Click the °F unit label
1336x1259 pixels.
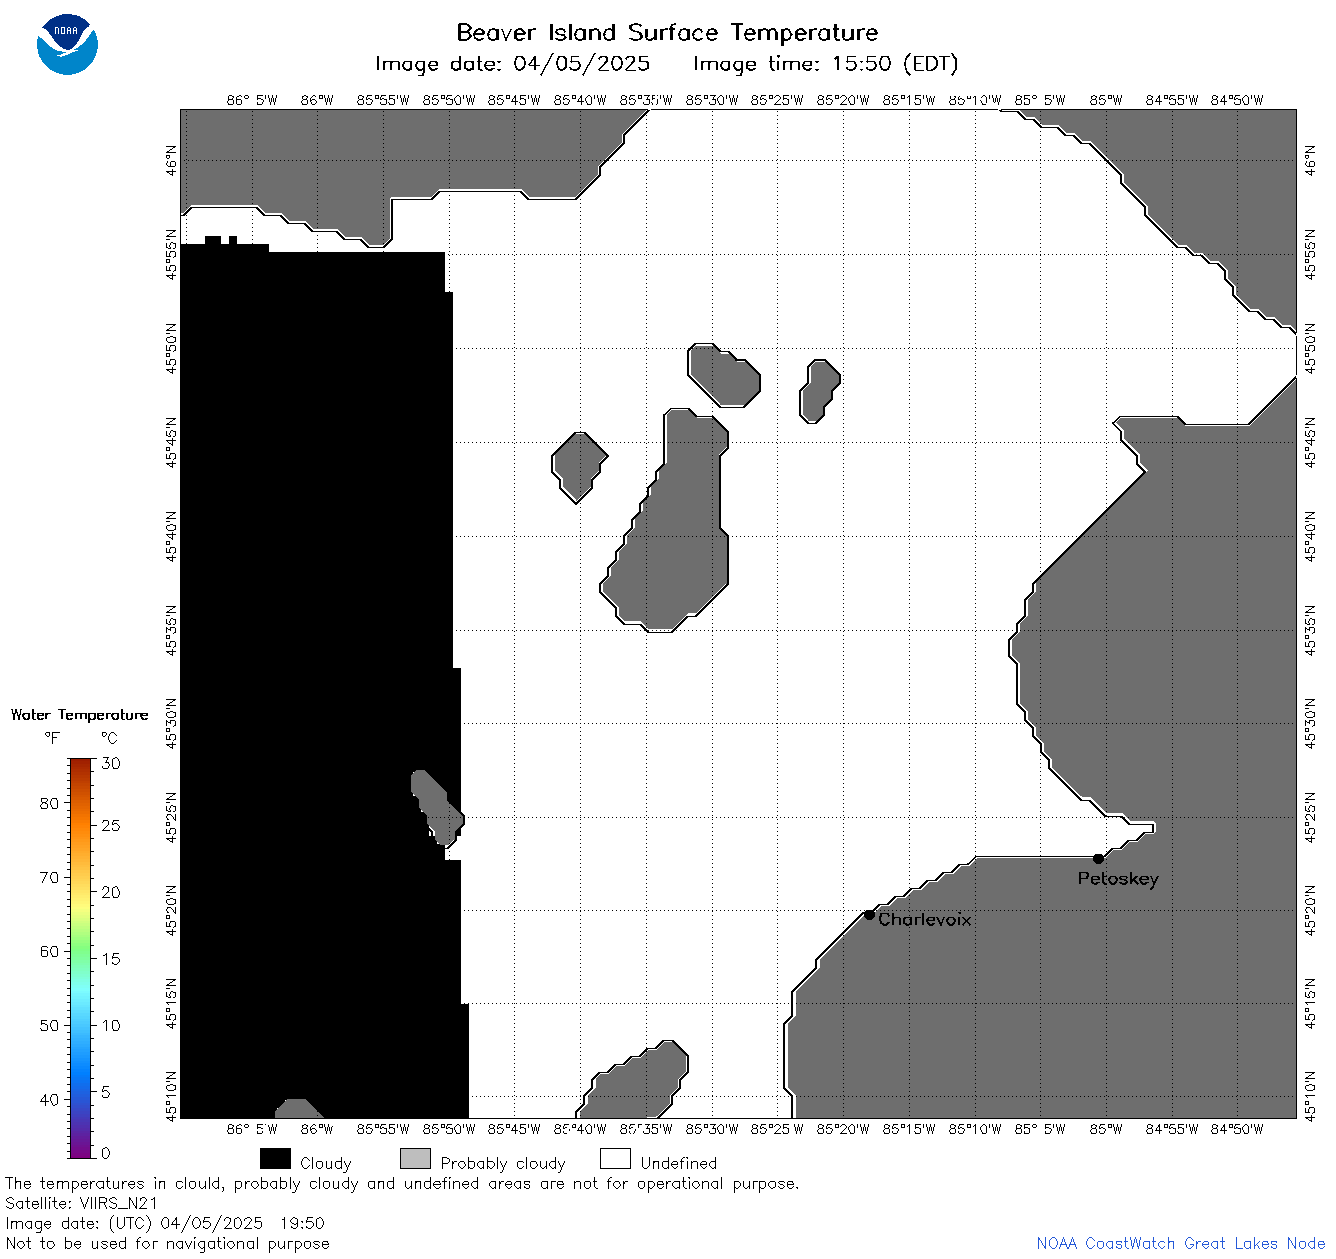click(x=52, y=738)
